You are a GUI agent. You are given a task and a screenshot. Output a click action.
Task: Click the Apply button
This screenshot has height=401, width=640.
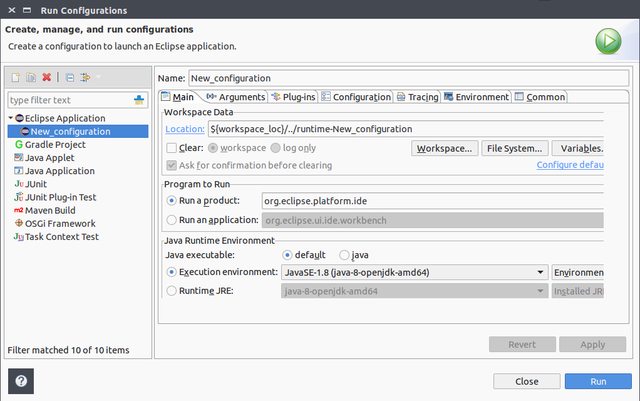593,344
